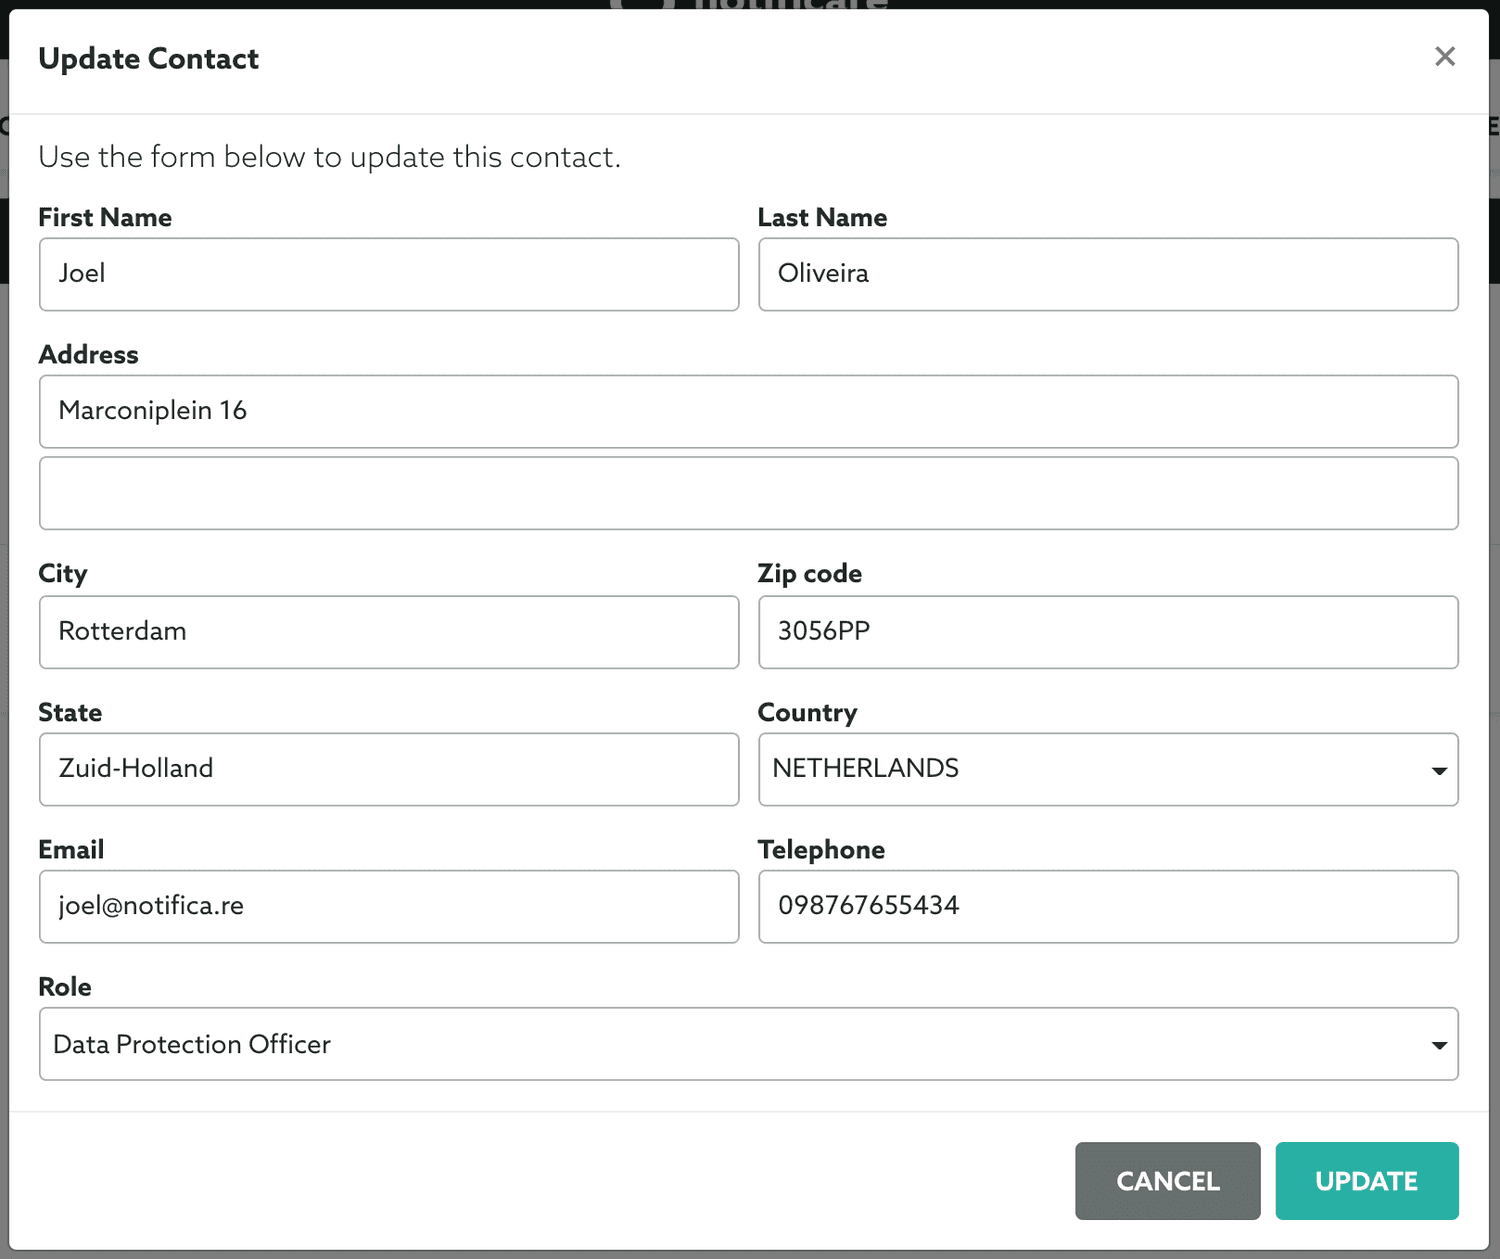This screenshot has height=1259, width=1500.
Task: Cancel the contact update
Action: point(1167,1181)
